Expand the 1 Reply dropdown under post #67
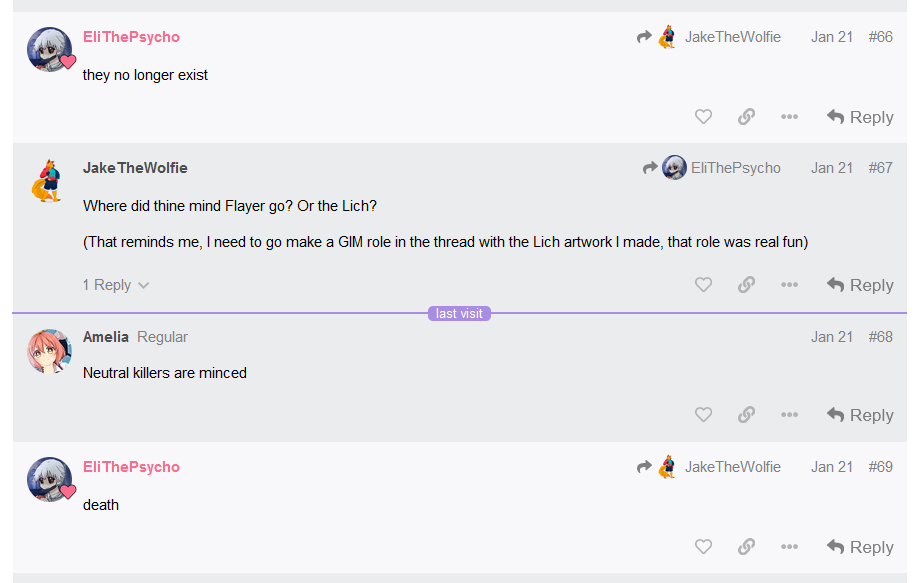This screenshot has width=917, height=583. click(116, 285)
